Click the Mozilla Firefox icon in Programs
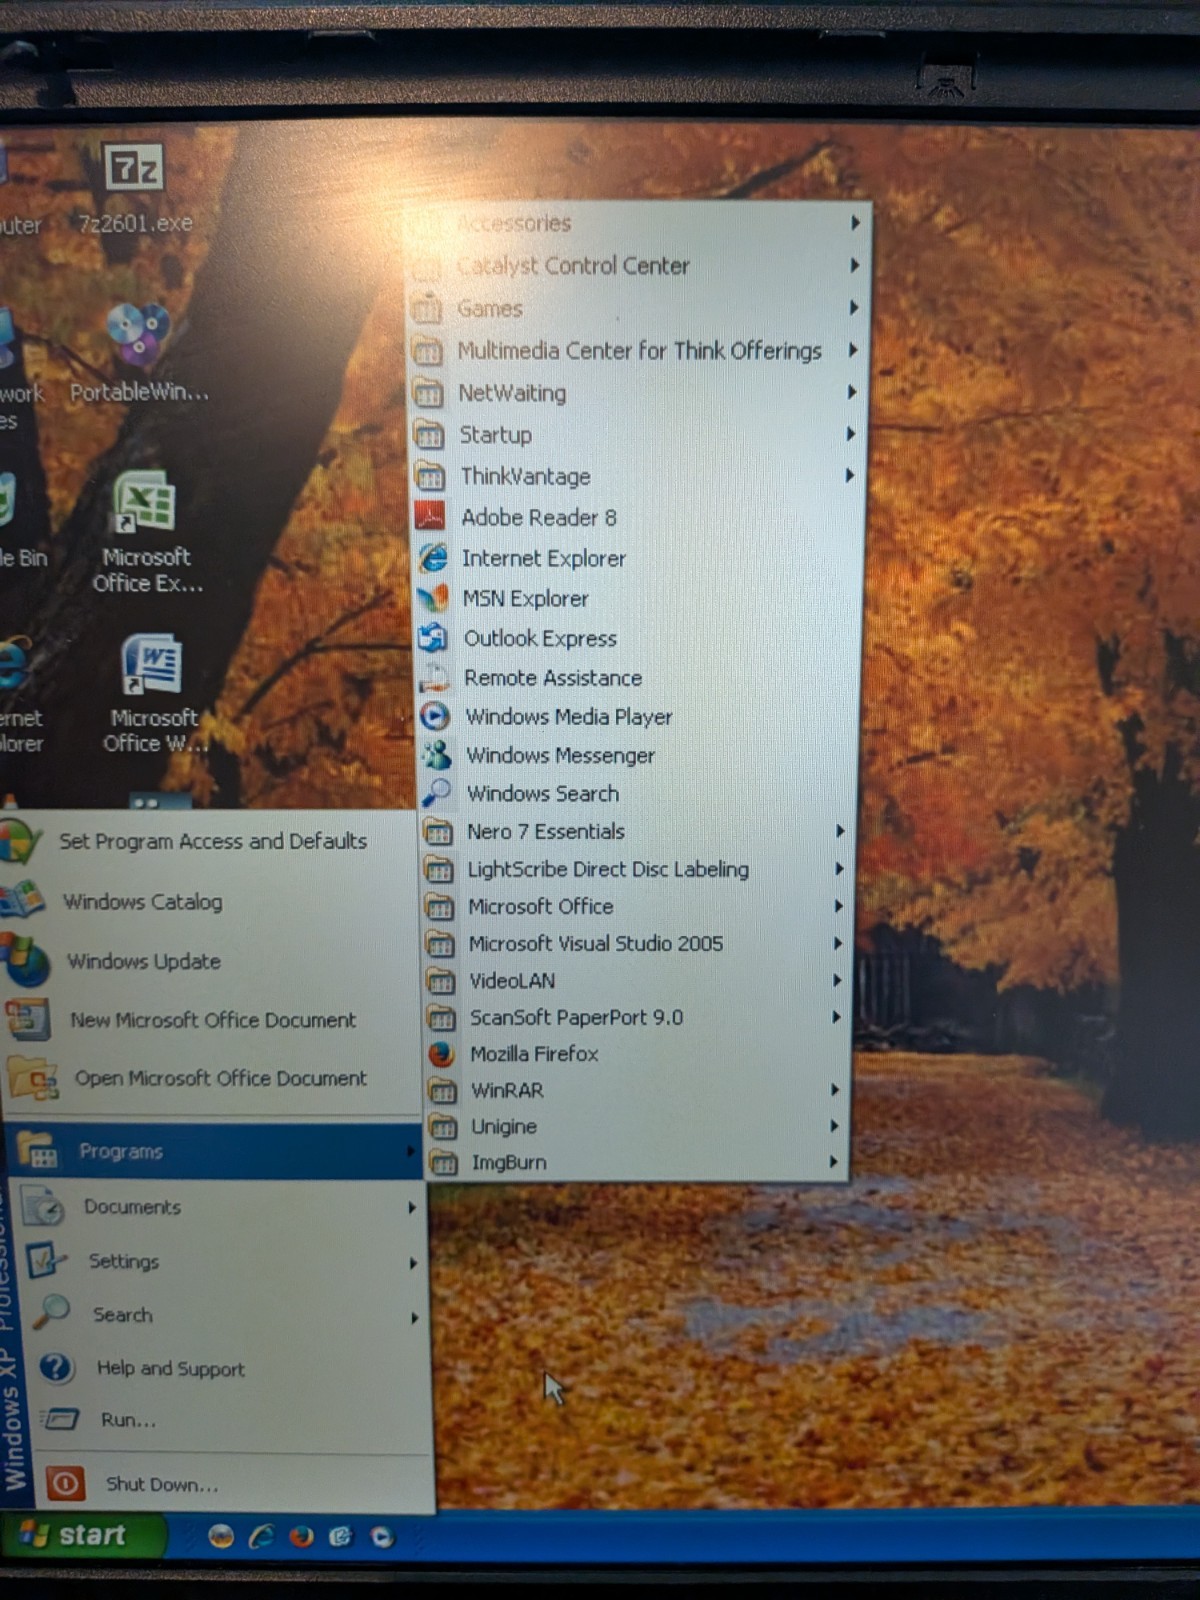Screen dimensions: 1200x1600 441,1054
